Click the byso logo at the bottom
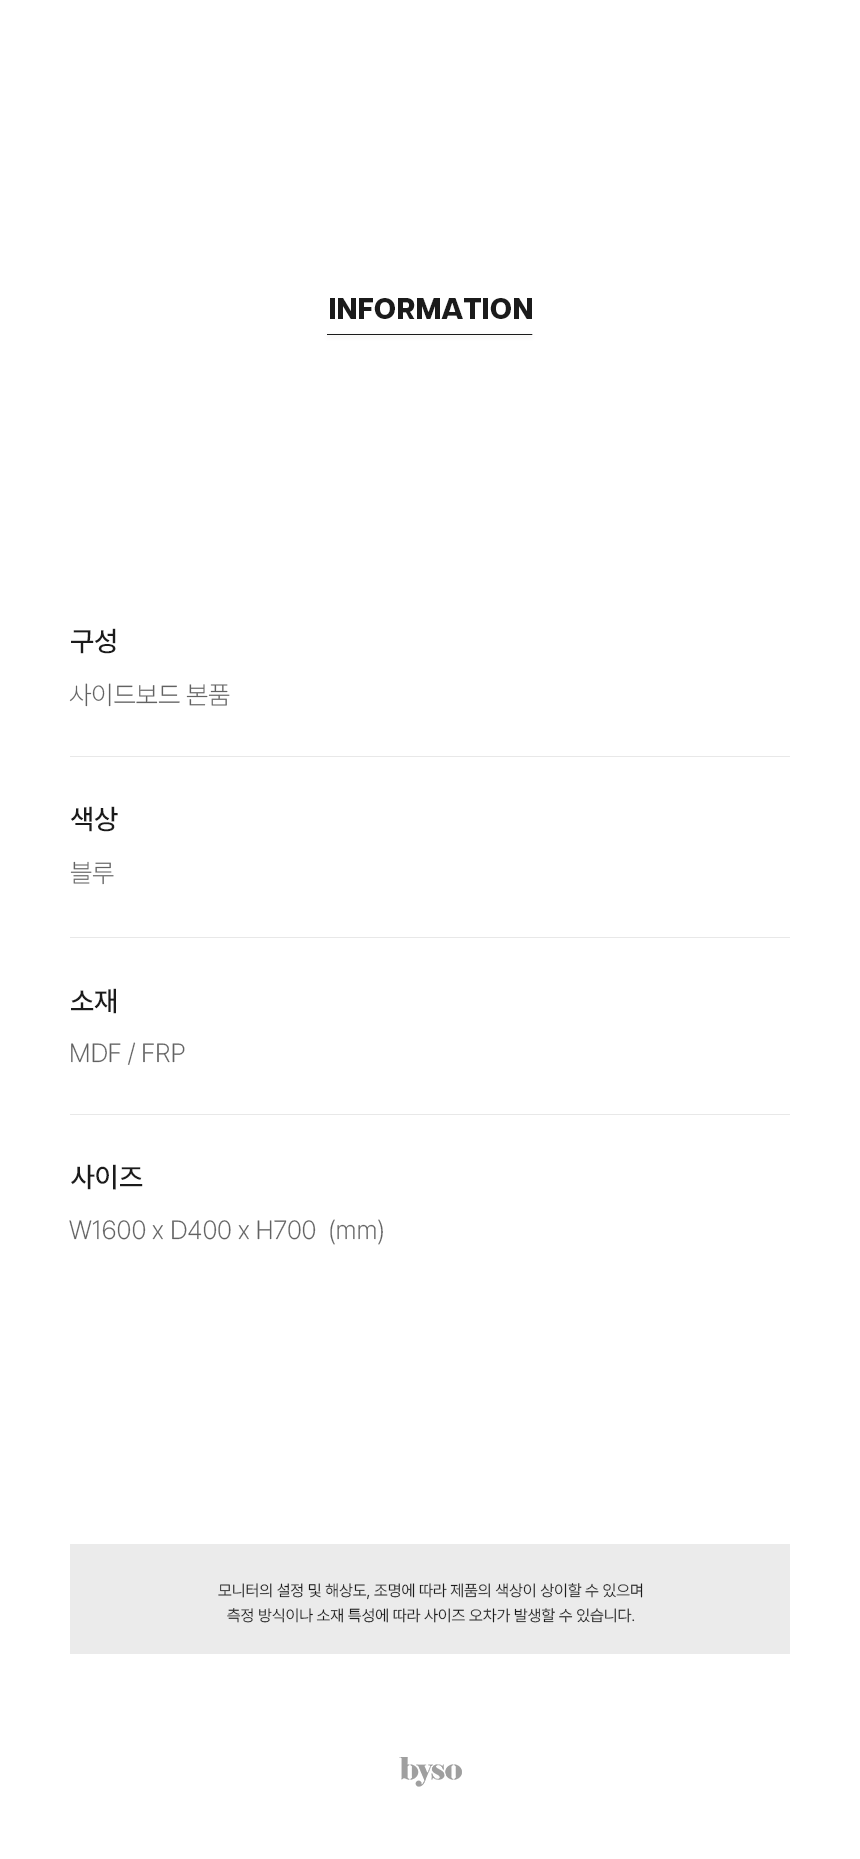Screen dimensions: 860x1859 tap(431, 1770)
